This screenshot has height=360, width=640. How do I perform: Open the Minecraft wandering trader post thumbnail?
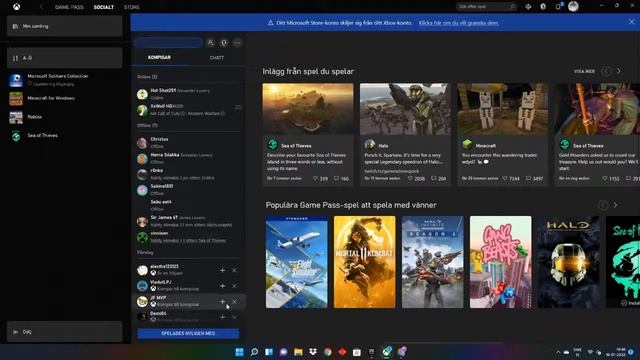(x=502, y=109)
